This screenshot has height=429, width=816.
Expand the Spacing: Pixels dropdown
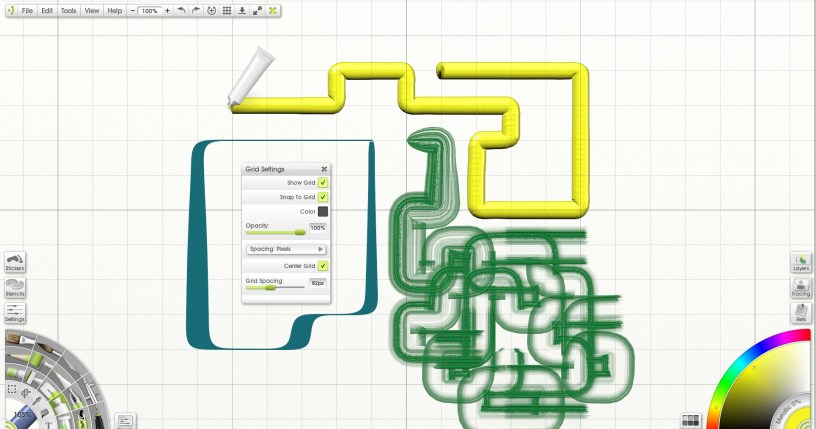(286, 249)
